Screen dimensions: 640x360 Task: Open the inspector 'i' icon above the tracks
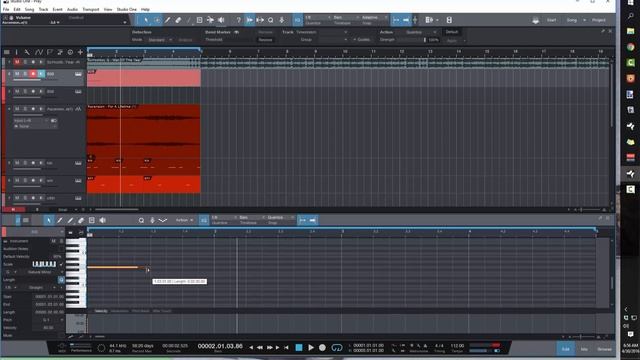pos(16,52)
